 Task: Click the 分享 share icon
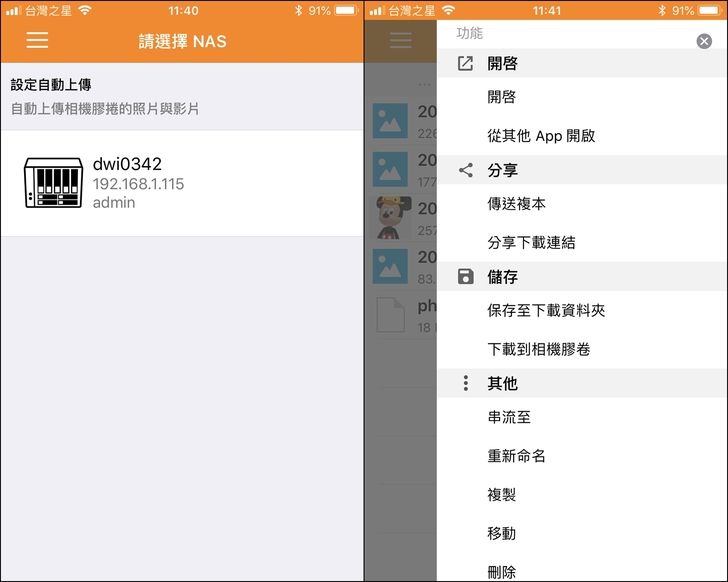point(465,170)
